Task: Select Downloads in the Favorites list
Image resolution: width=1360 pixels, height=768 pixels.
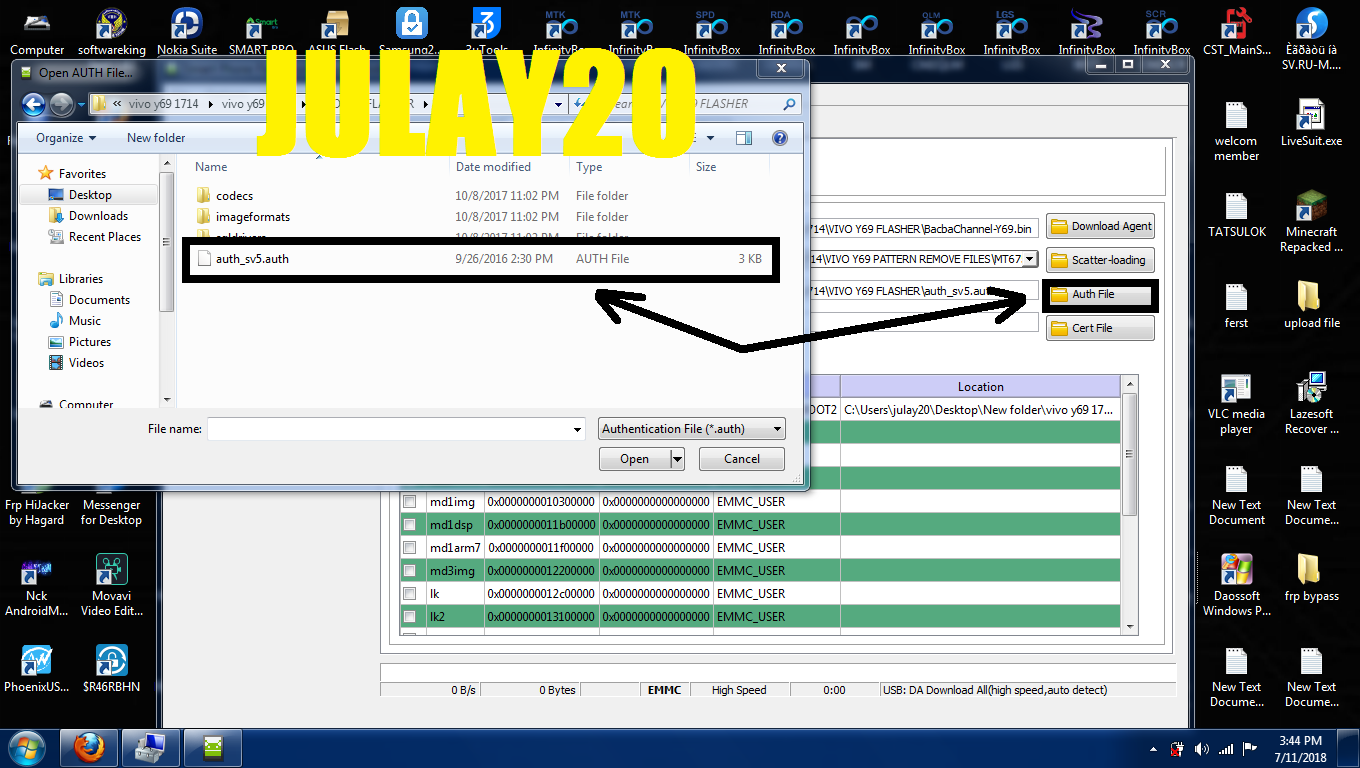Action: pos(98,216)
